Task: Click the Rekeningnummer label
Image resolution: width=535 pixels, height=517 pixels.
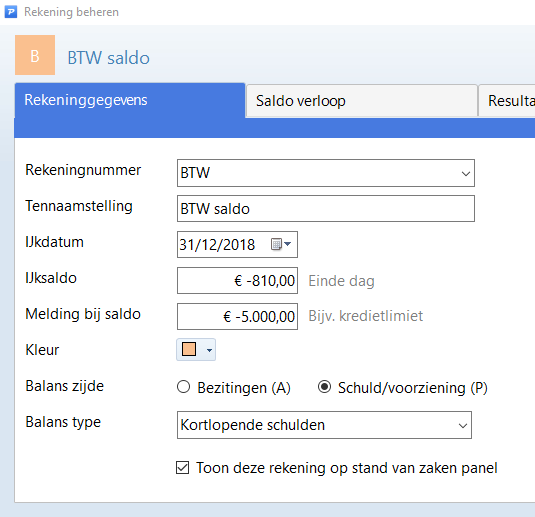Action: pos(83,170)
